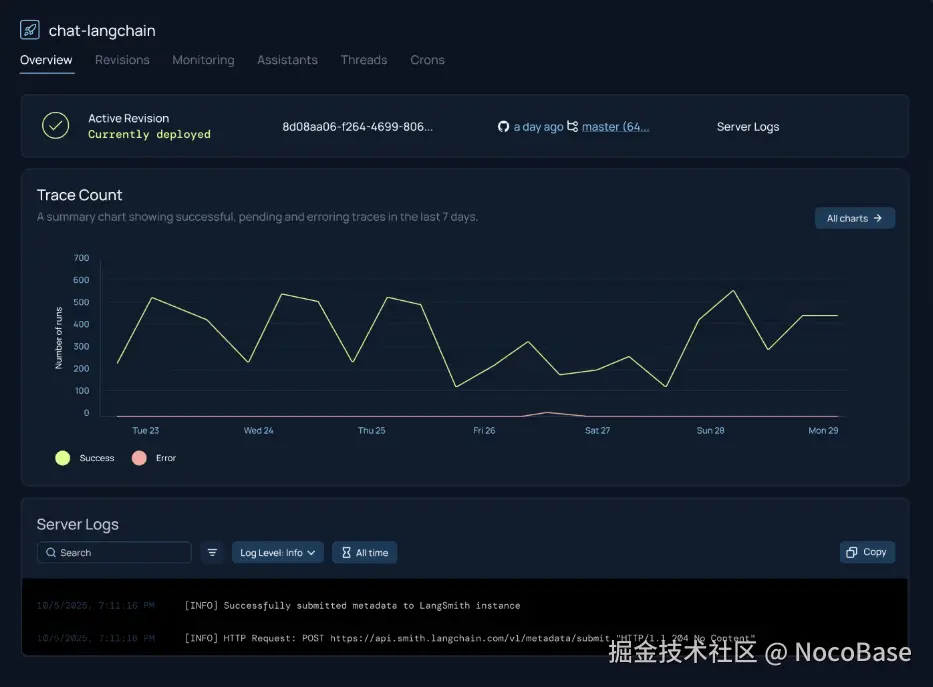The image size is (933, 687).
Task: Switch to the Monitoring tab
Action: 203,60
